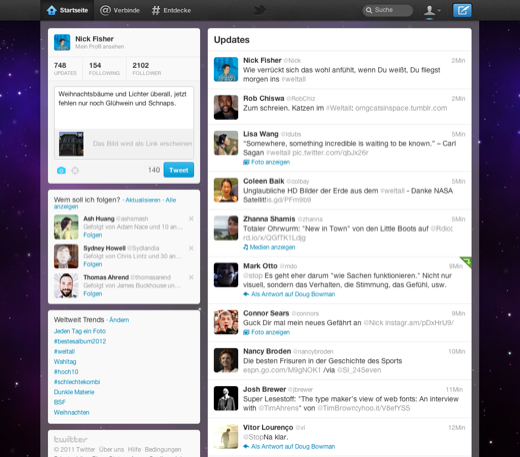The image size is (520, 457).
Task: View the 748 Updates count
Action: 65,69
